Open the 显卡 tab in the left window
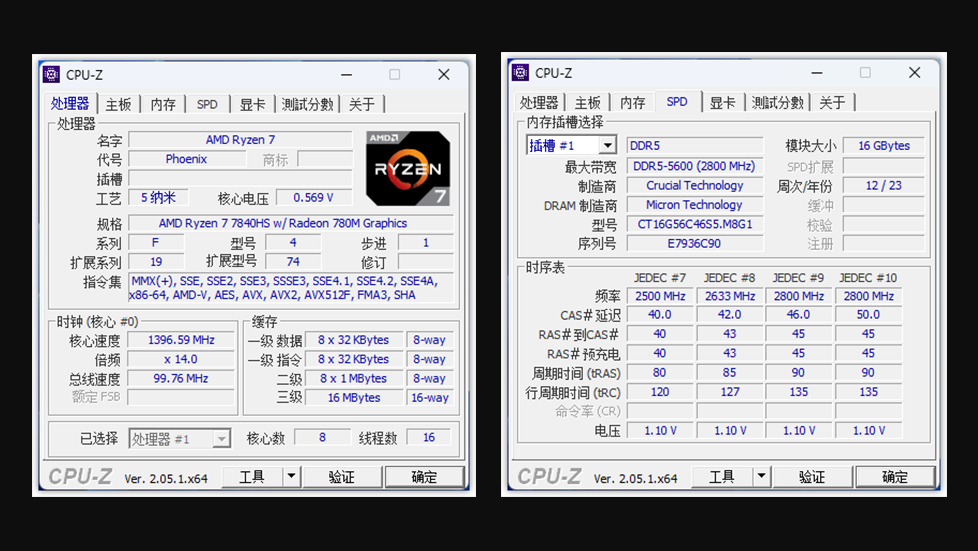Image resolution: width=978 pixels, height=551 pixels. coord(252,104)
